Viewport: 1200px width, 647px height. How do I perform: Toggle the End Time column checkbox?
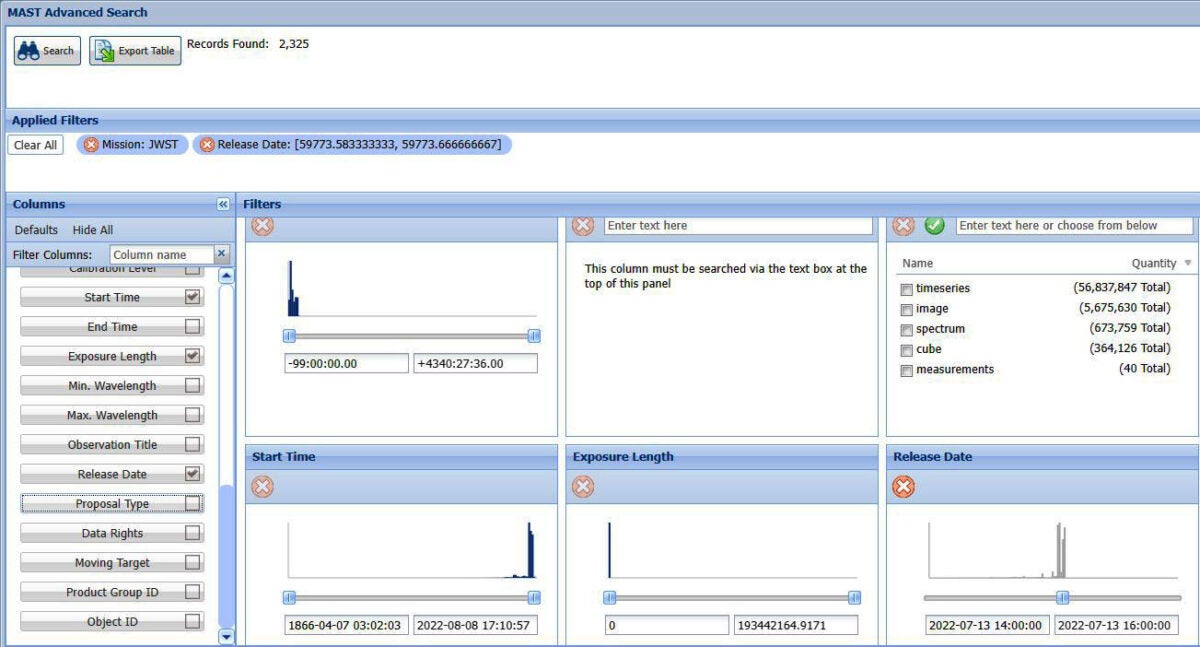[x=193, y=327]
